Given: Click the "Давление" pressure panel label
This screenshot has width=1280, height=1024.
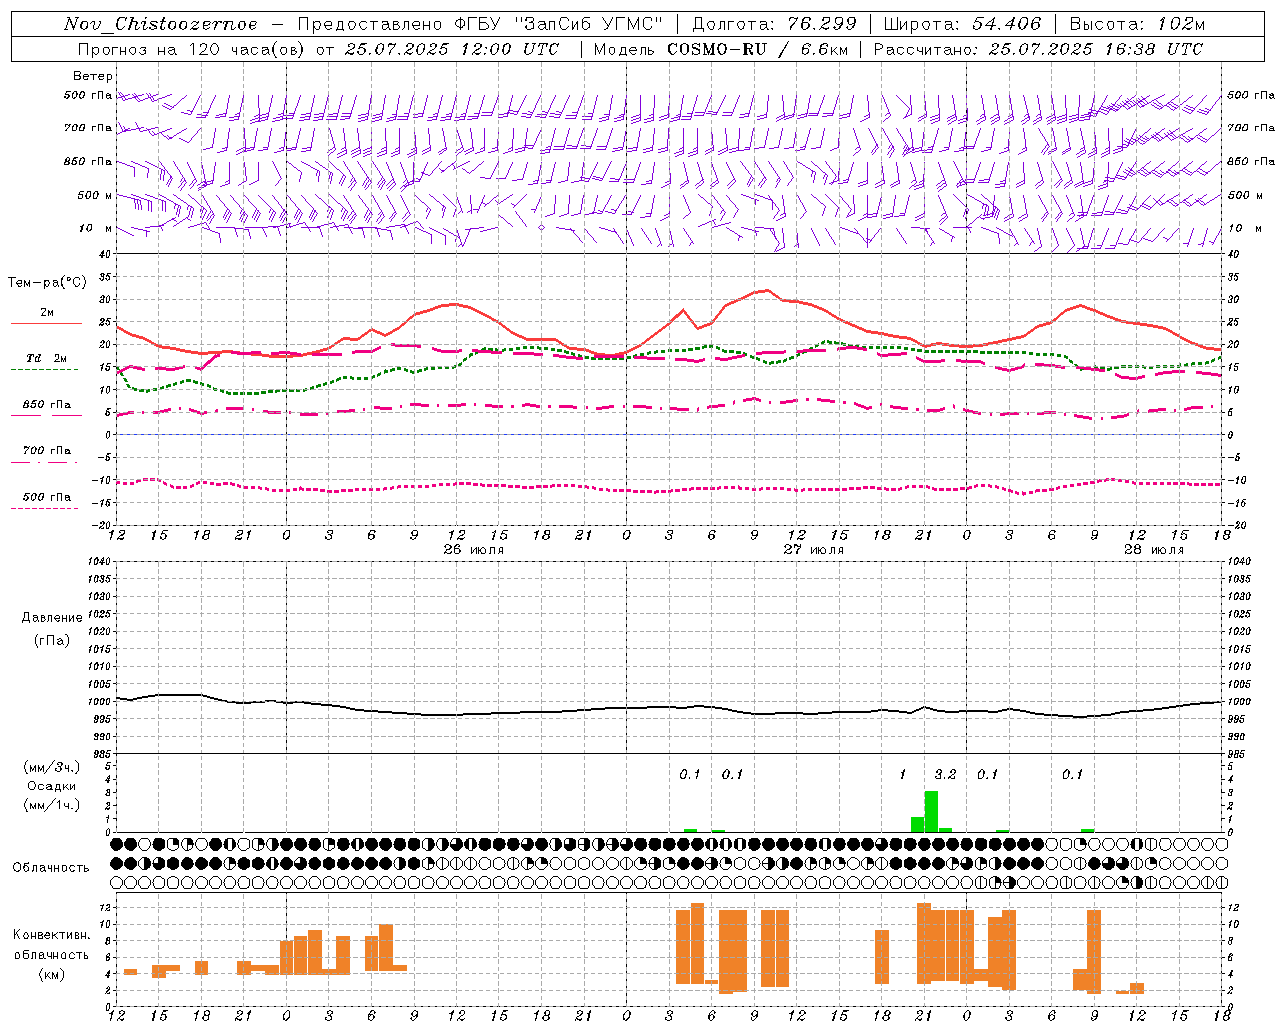Looking at the screenshot, I should (52, 618).
